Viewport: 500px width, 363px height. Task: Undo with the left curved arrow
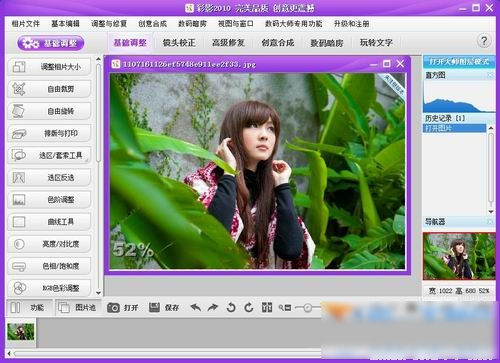click(196, 307)
